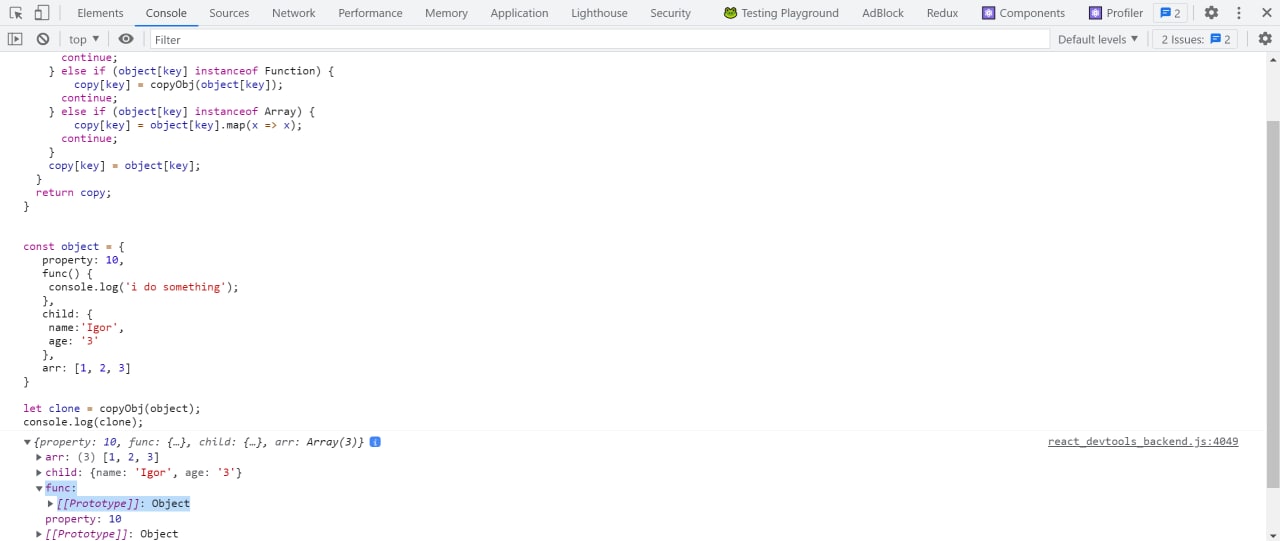Open the Lighthouse tab
The width and height of the screenshot is (1280, 541).
pos(599,13)
